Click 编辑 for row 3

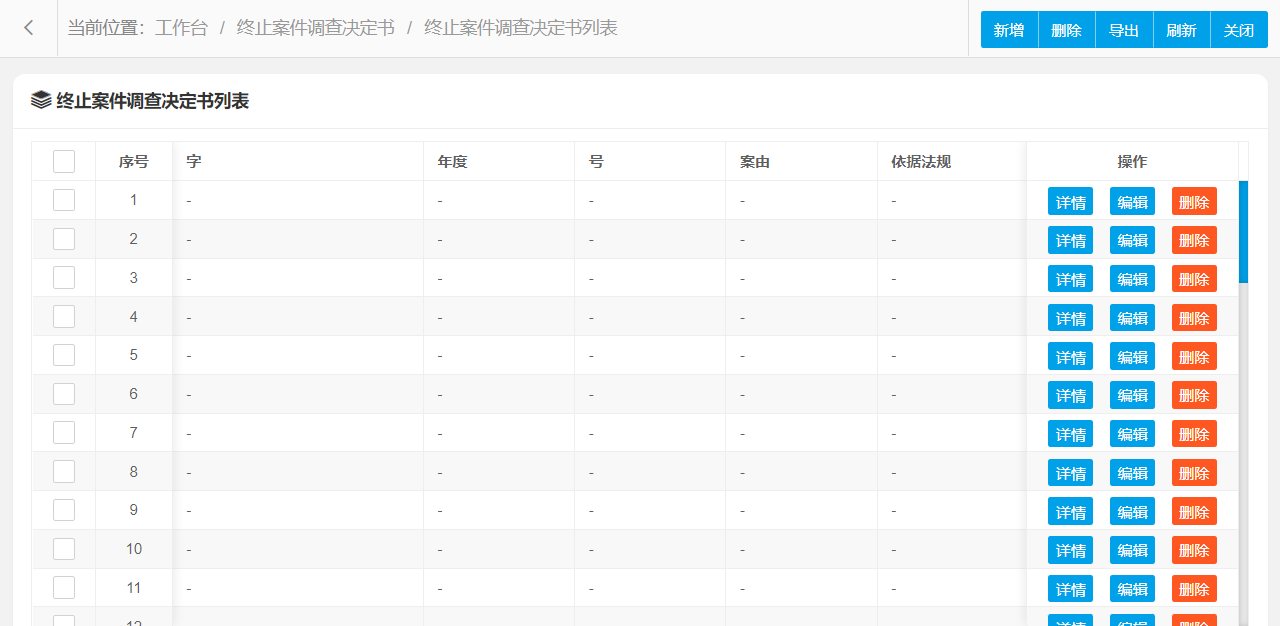(1132, 279)
